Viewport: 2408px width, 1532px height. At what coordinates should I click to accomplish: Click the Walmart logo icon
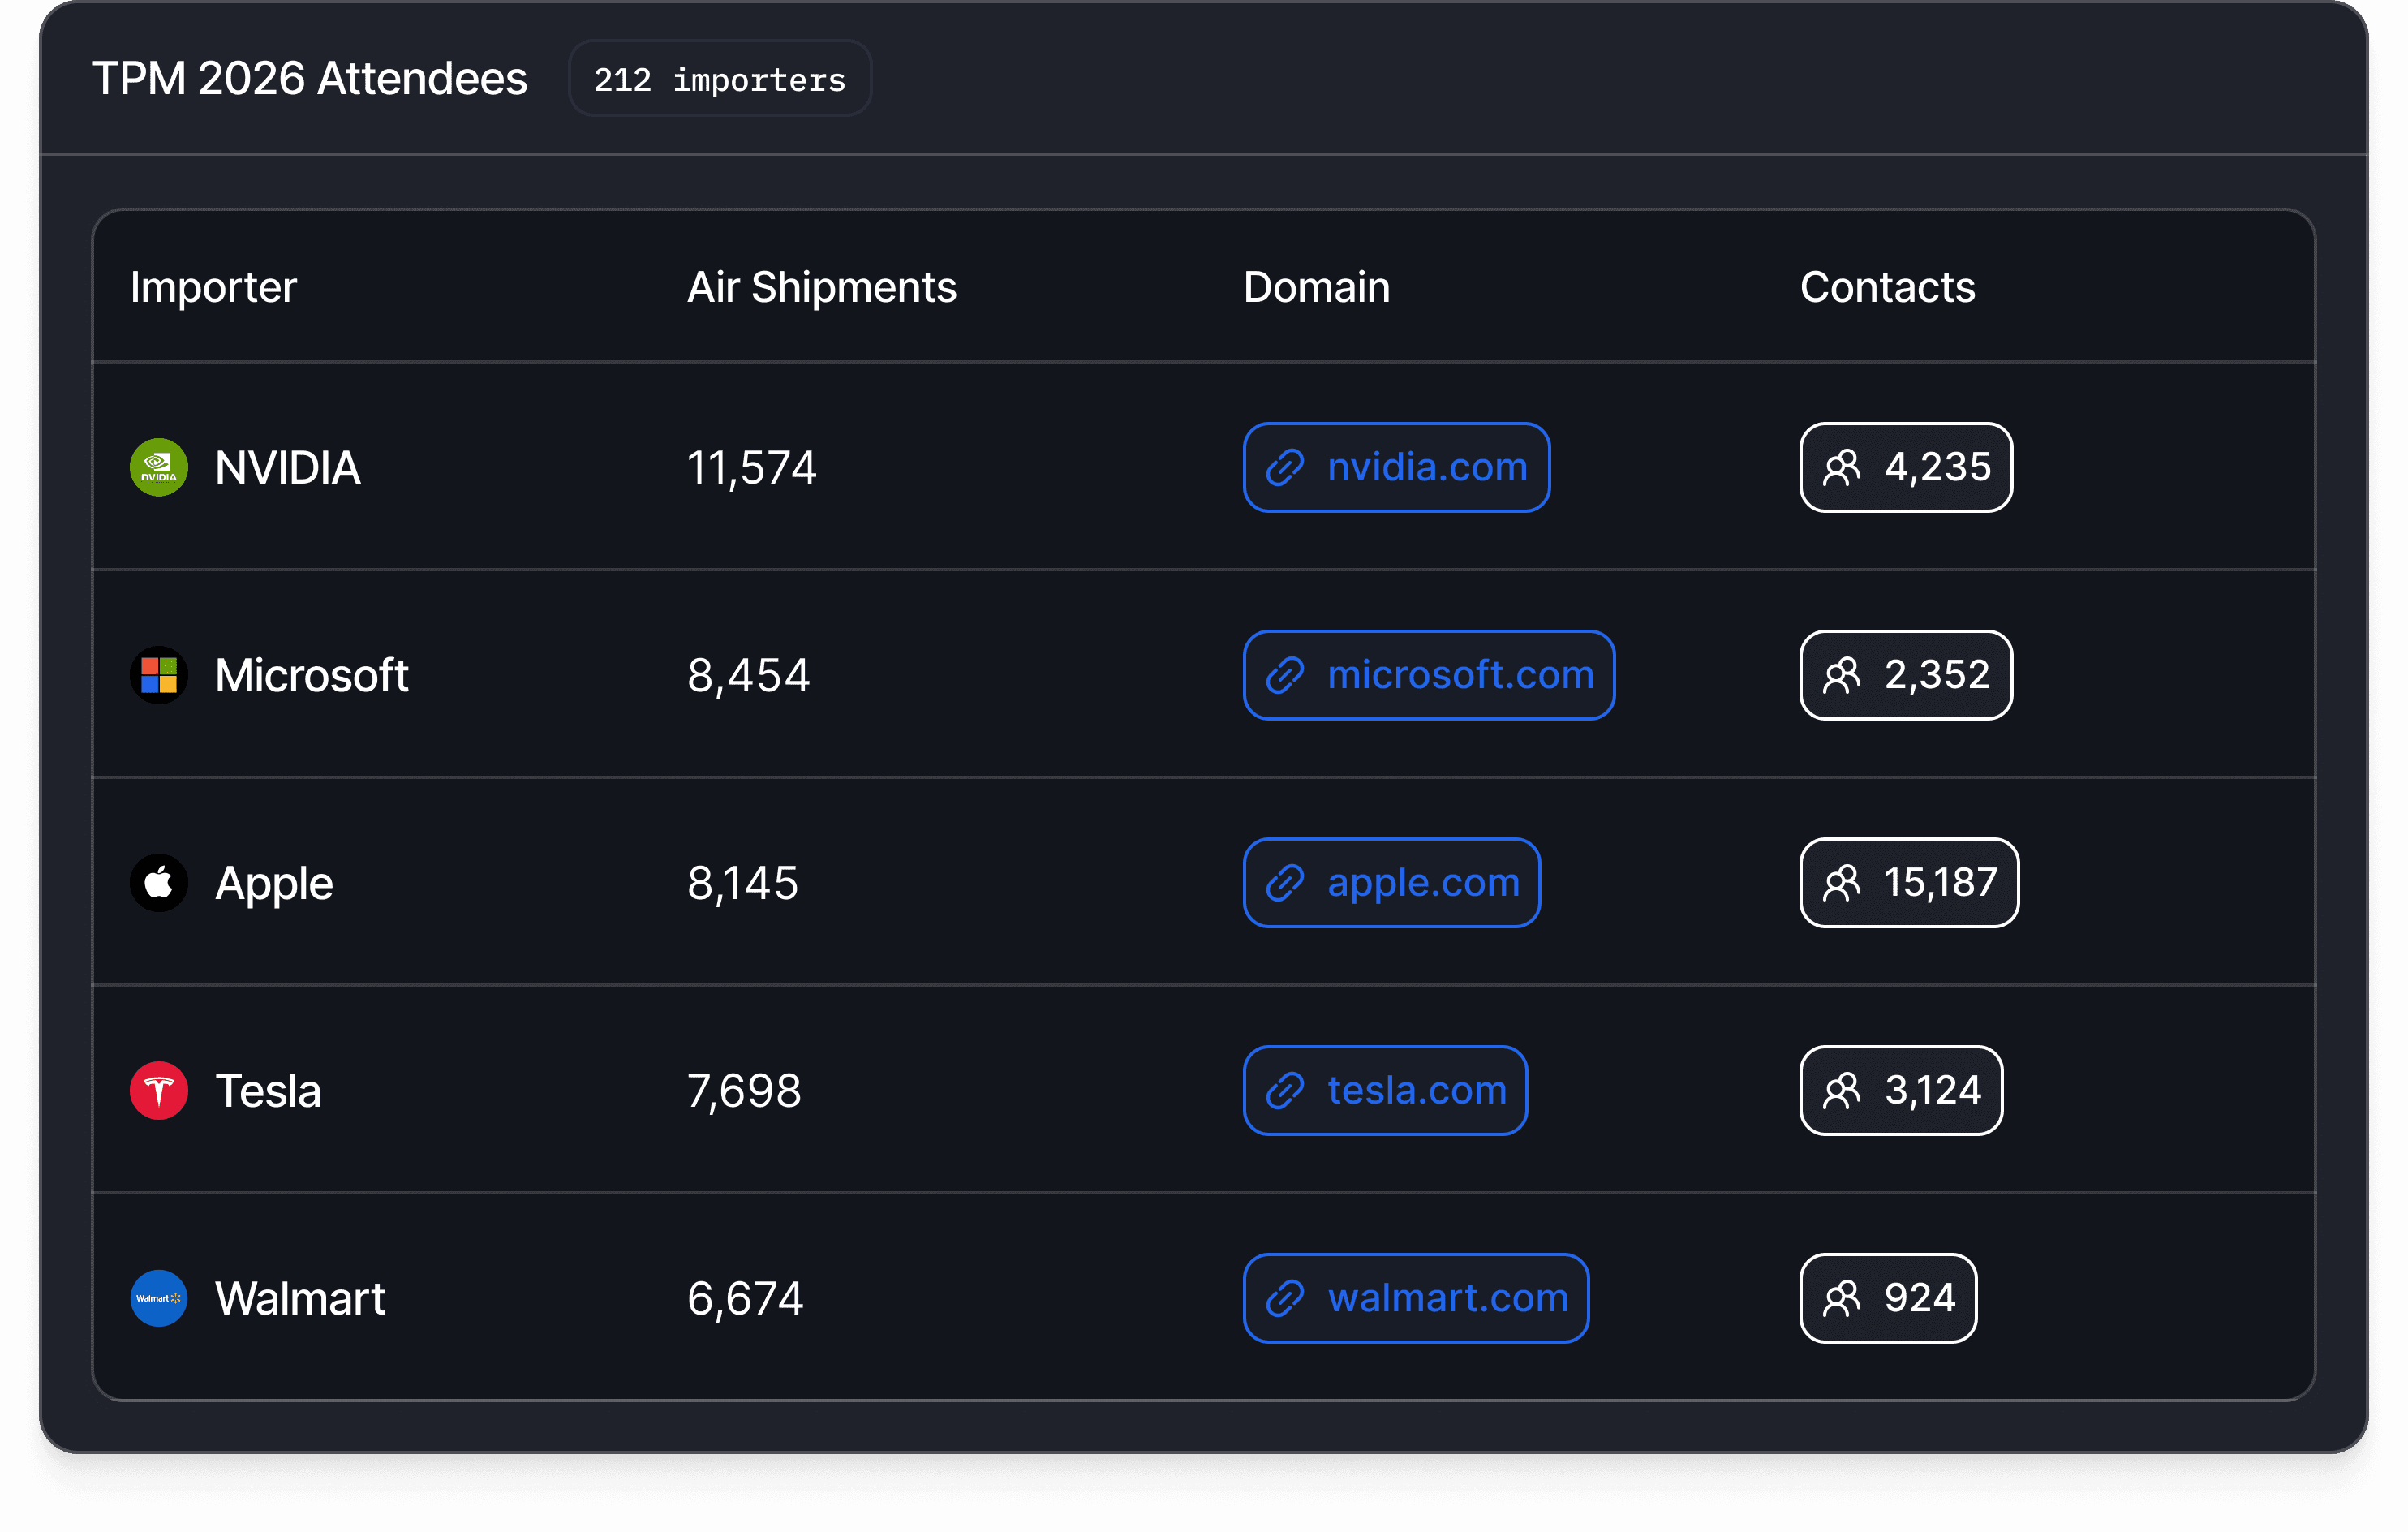click(158, 1298)
